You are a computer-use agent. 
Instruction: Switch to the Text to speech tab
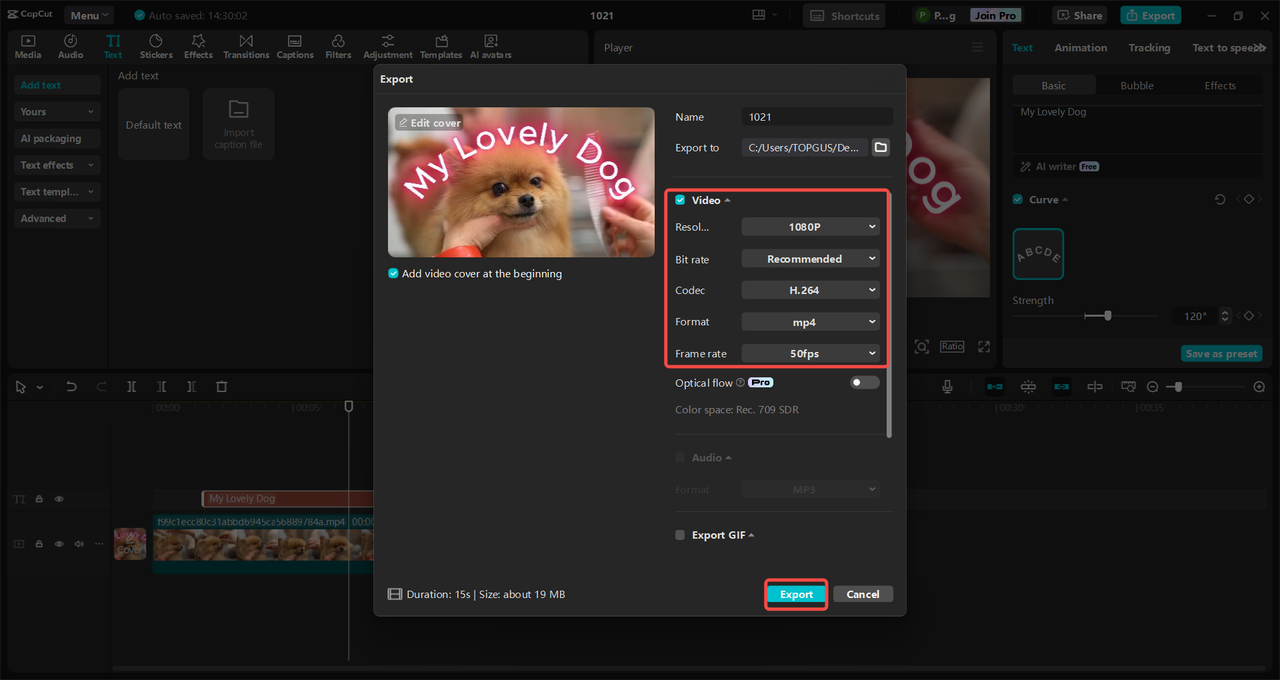click(x=1229, y=48)
